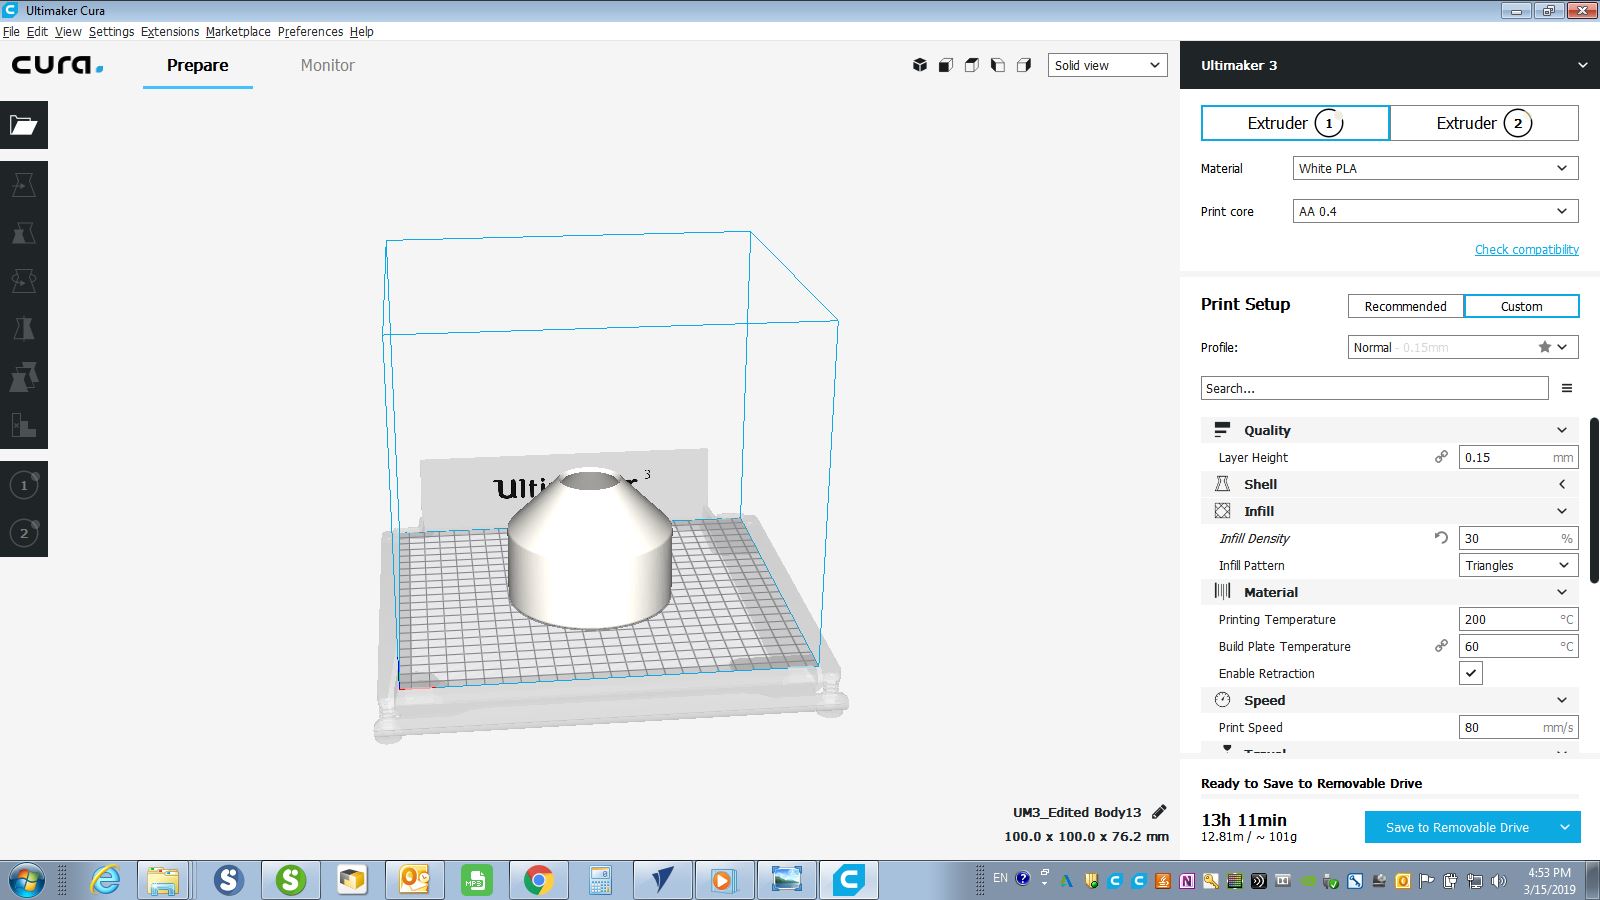1600x900 pixels.
Task: Click the Cura logo
Action: tap(57, 65)
